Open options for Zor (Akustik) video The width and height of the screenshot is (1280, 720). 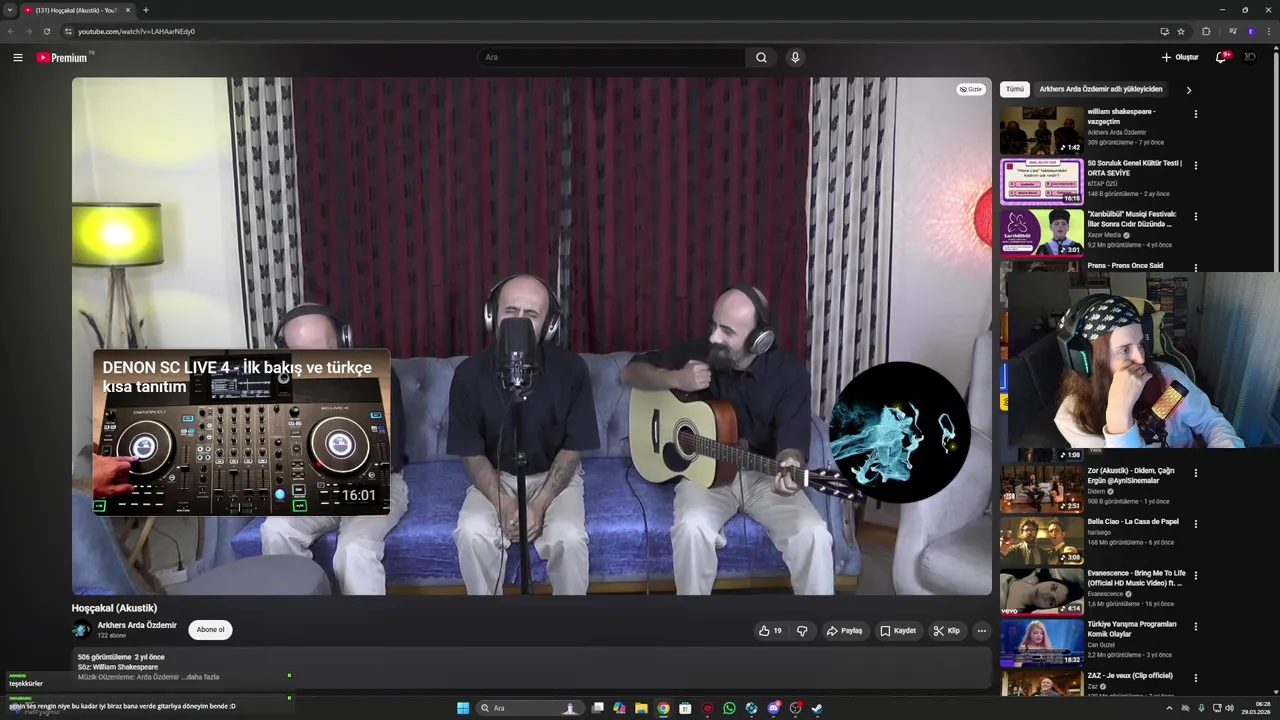click(x=1195, y=473)
